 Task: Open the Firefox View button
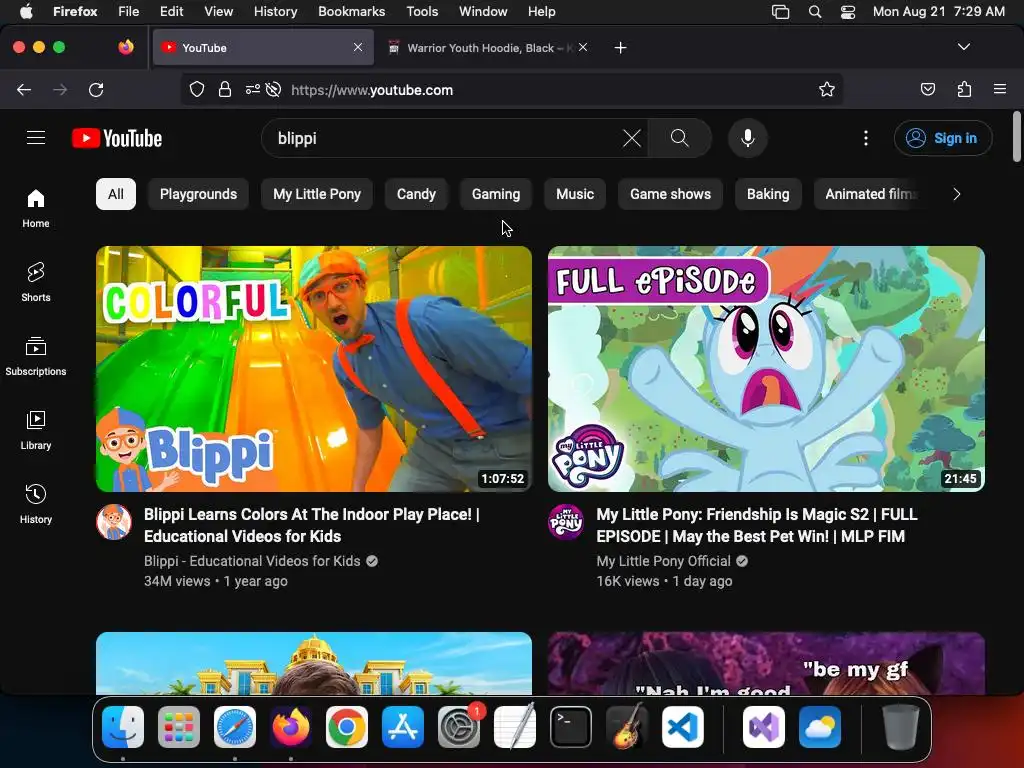pos(126,47)
